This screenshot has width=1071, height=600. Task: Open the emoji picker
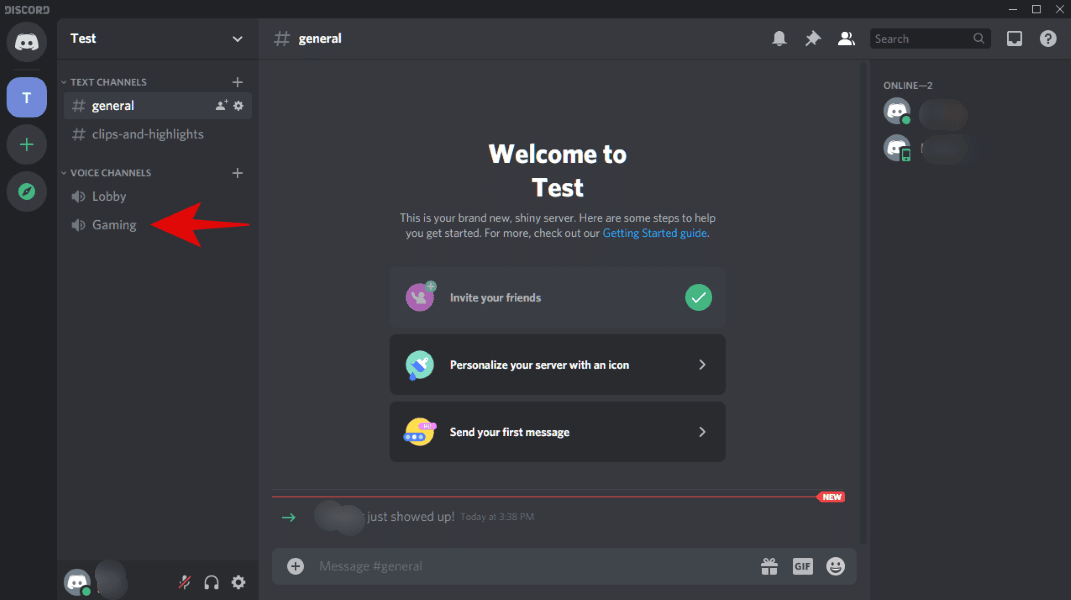[835, 566]
